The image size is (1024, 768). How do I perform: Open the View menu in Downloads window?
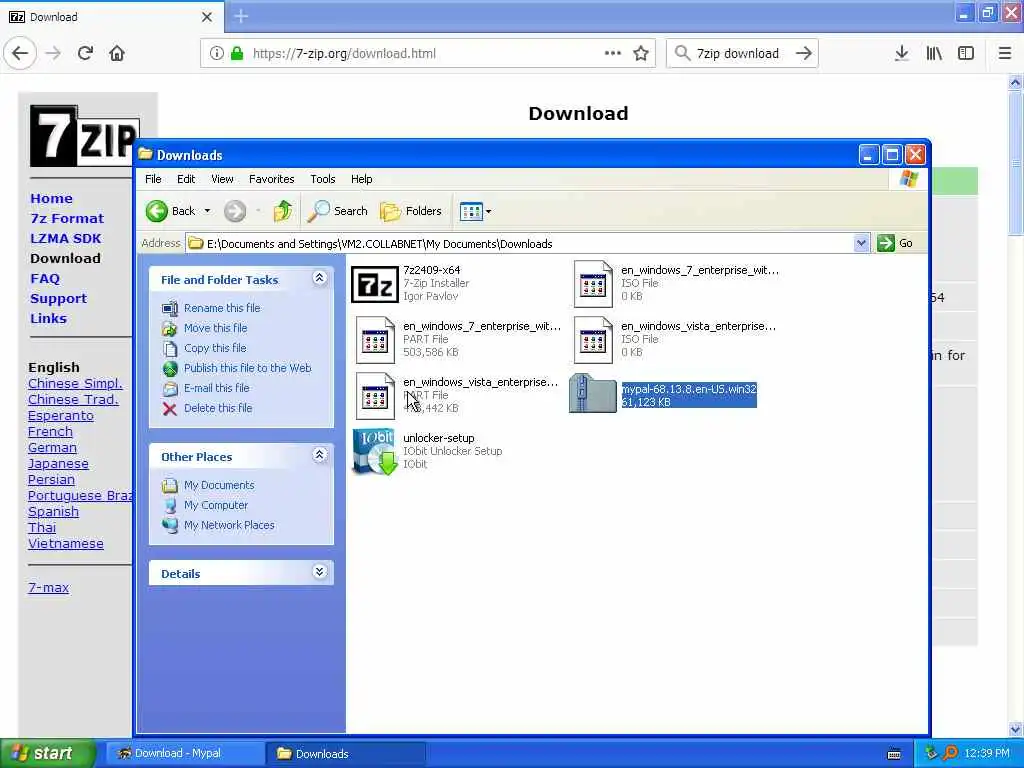coord(222,179)
